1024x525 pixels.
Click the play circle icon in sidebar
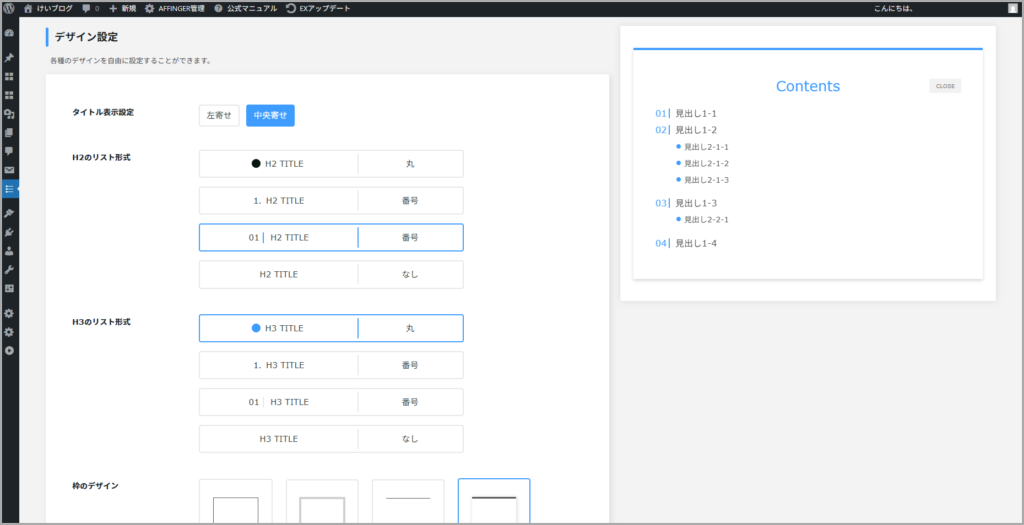click(x=9, y=350)
